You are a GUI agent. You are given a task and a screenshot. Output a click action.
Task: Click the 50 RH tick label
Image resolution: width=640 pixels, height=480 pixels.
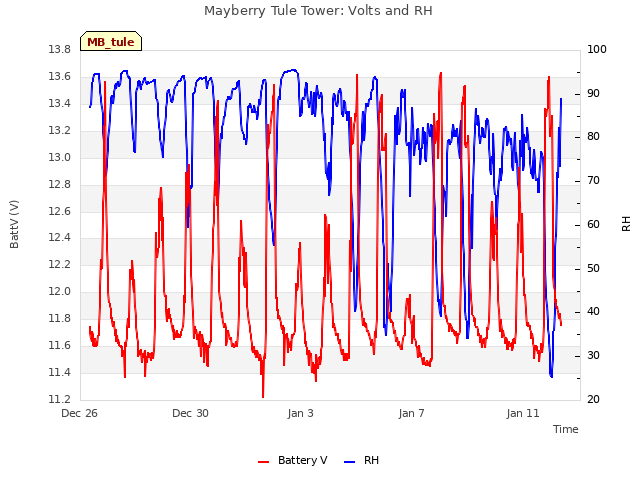[x=593, y=269]
